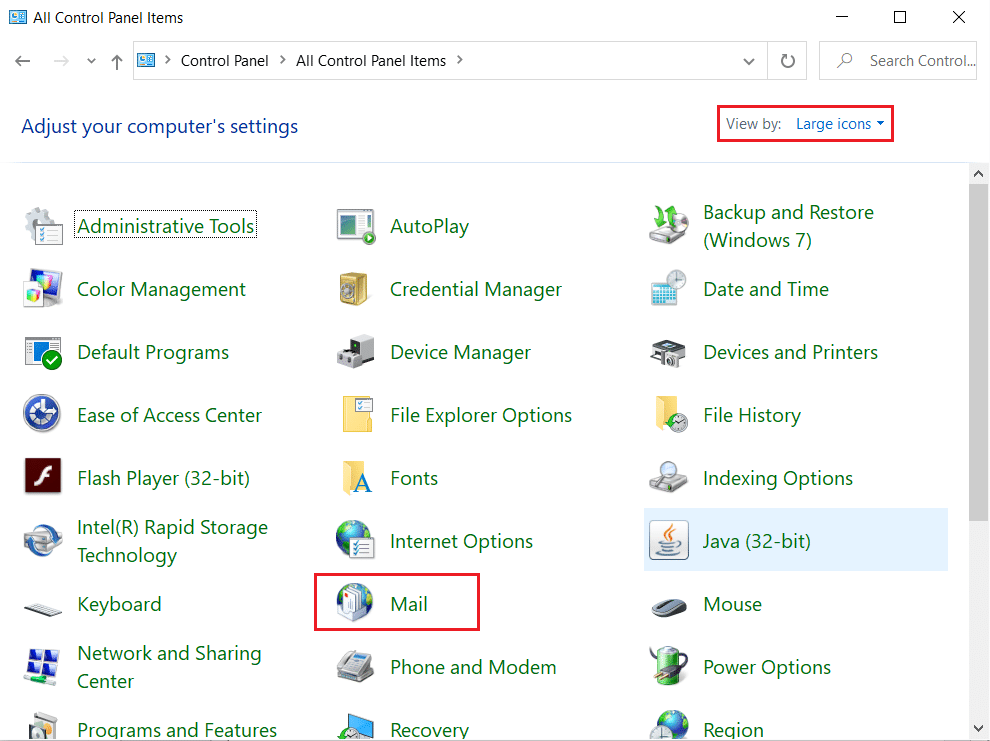
Task: Select All Control Panel Items breadcrumb
Action: click(x=370, y=61)
